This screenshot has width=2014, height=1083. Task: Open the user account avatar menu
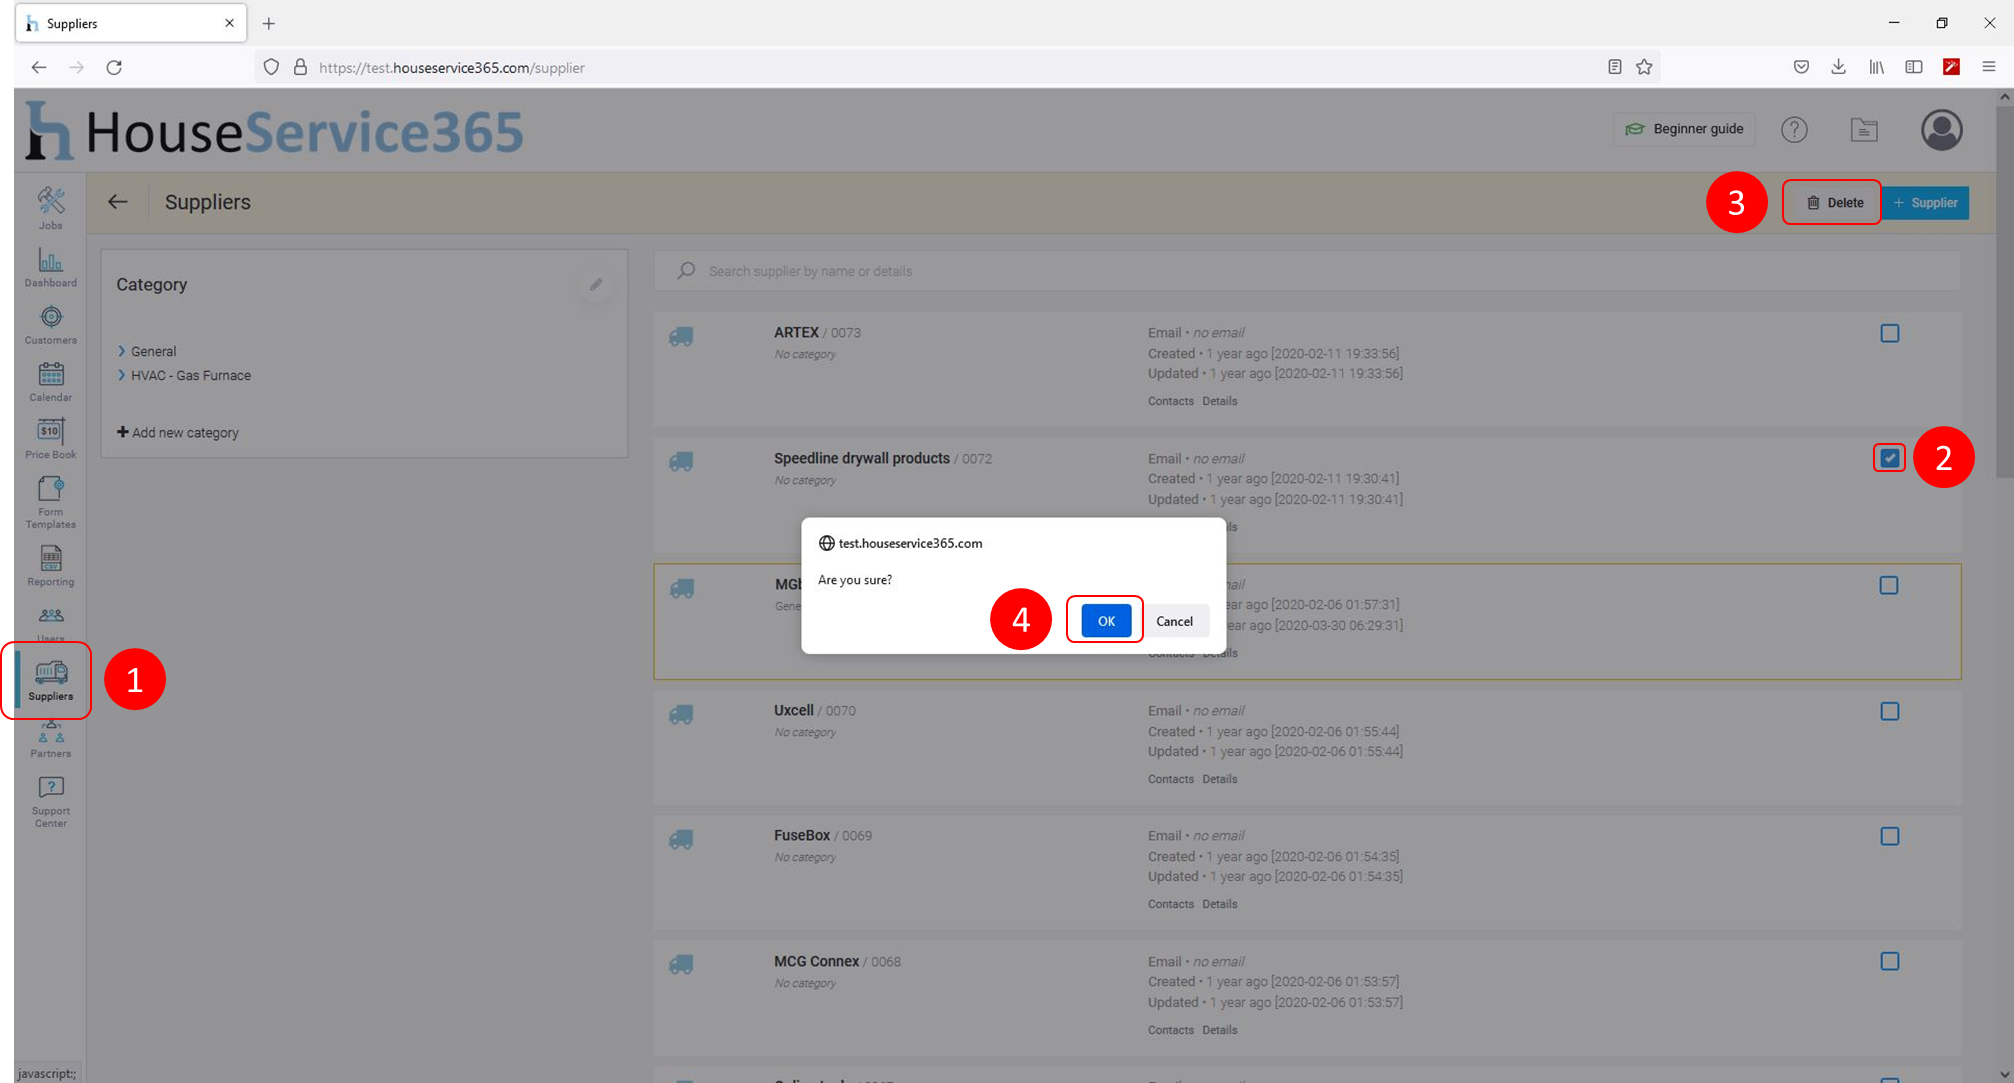point(1941,129)
